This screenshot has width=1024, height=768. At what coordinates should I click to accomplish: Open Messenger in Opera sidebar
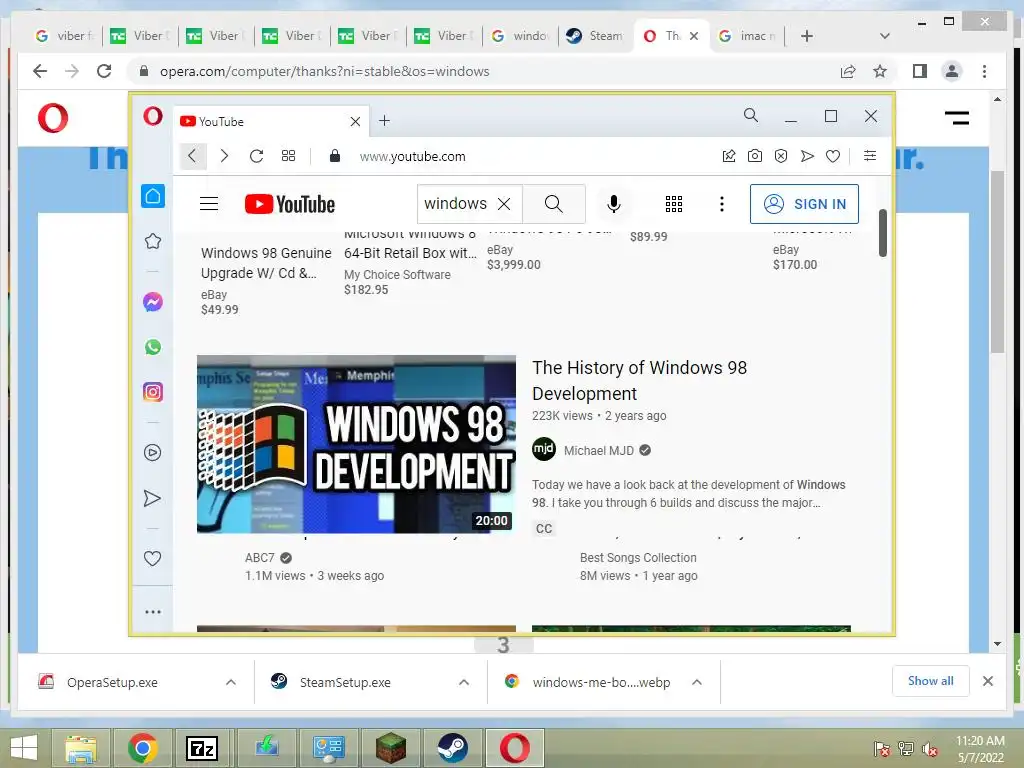pyautogui.click(x=153, y=302)
